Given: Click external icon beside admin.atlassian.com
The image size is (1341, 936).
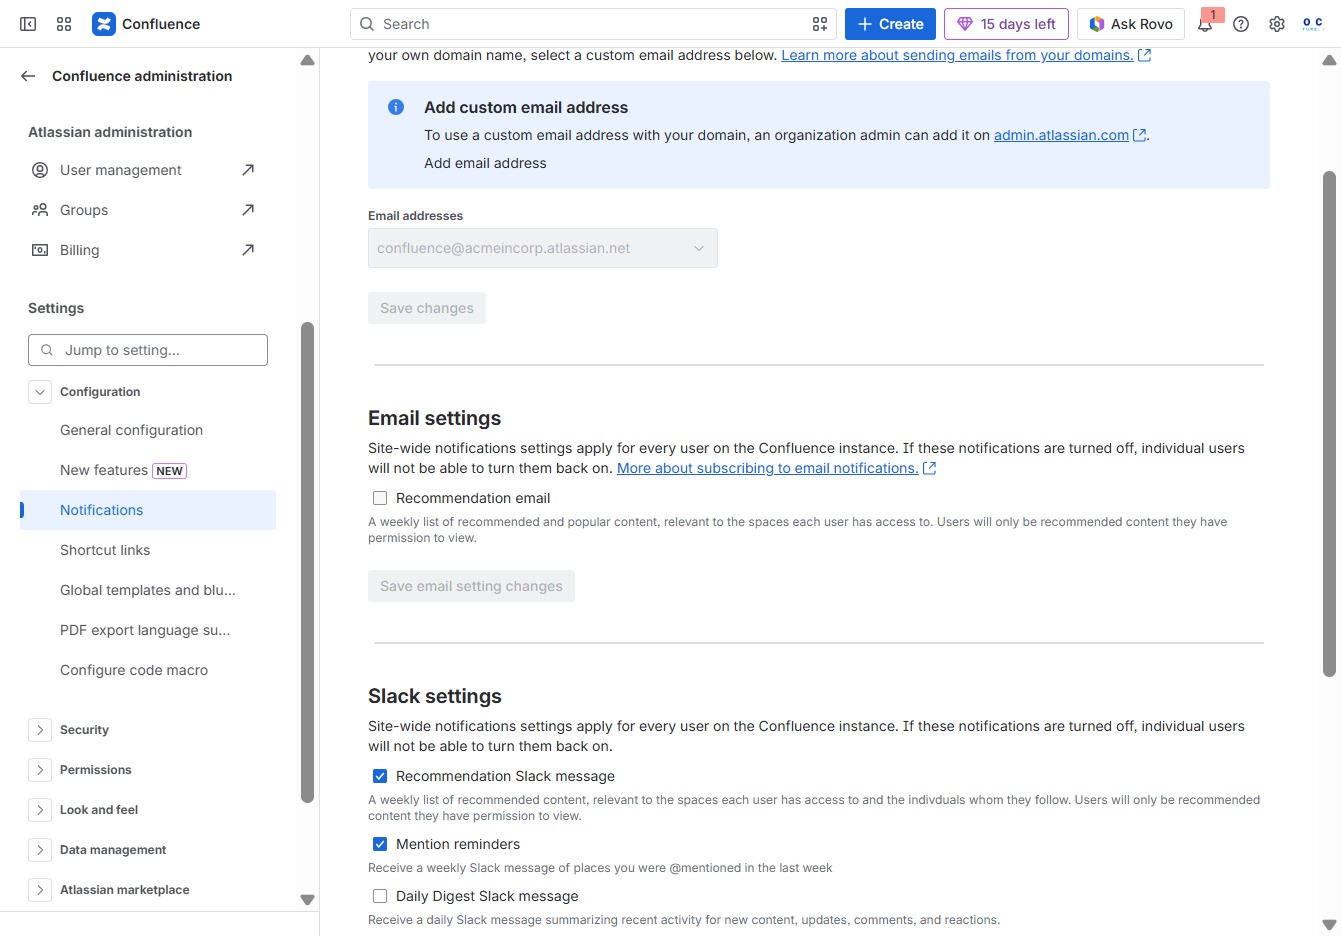Looking at the screenshot, I should (1139, 135).
